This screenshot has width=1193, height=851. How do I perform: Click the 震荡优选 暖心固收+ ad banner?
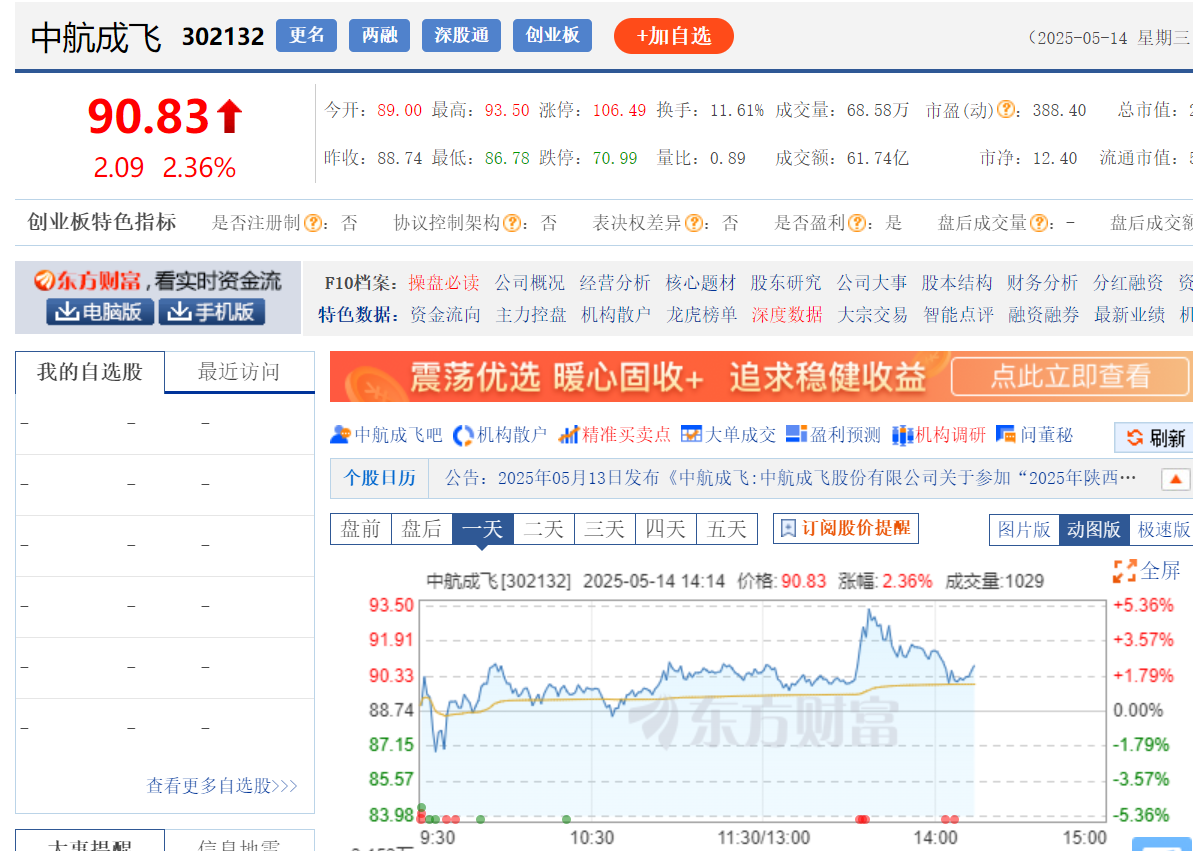(x=761, y=376)
